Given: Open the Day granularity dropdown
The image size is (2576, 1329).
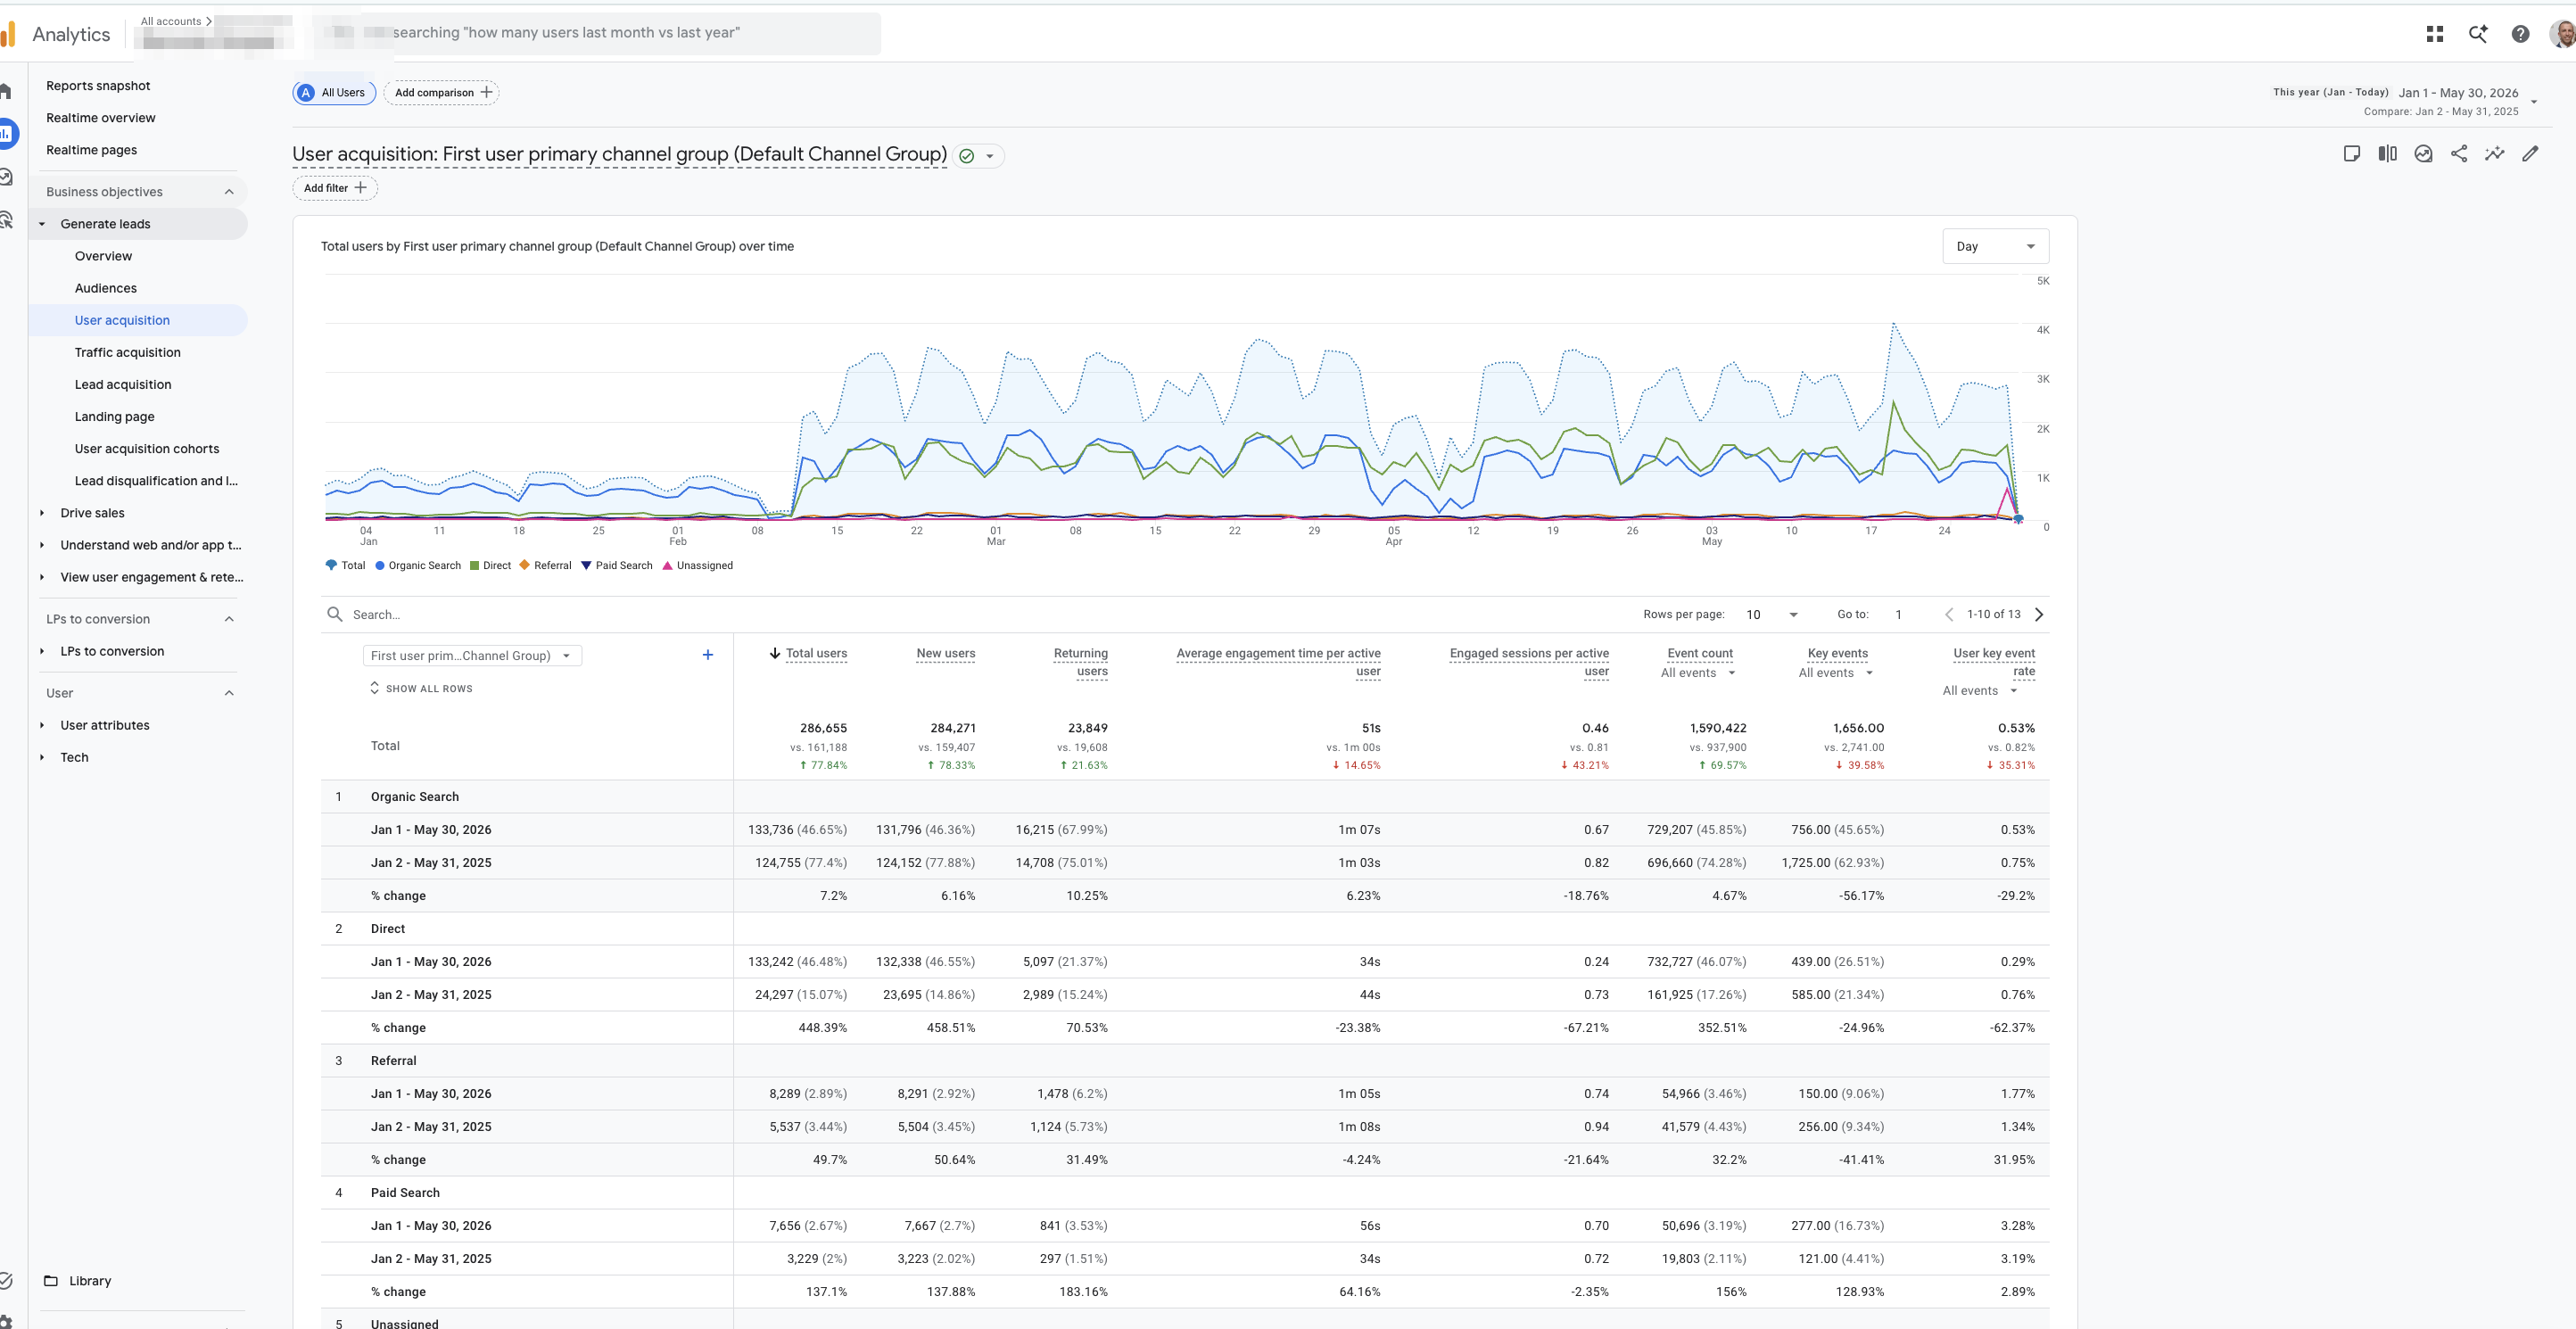Looking at the screenshot, I should [x=1995, y=247].
